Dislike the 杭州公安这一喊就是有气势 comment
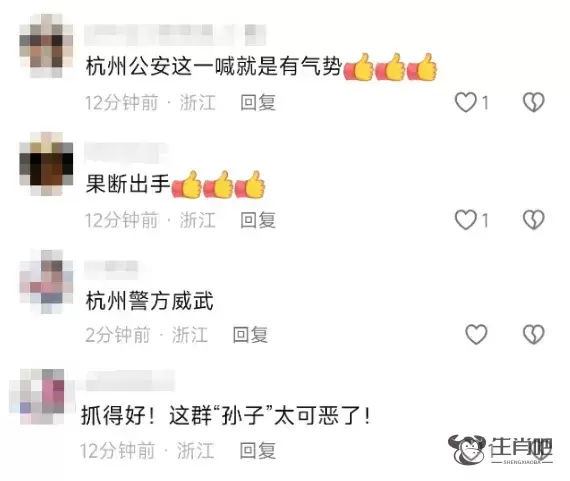 click(534, 102)
